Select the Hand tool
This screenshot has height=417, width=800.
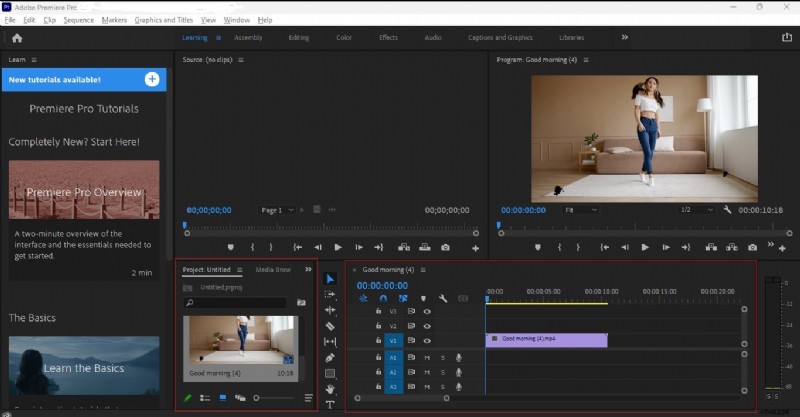[330, 389]
